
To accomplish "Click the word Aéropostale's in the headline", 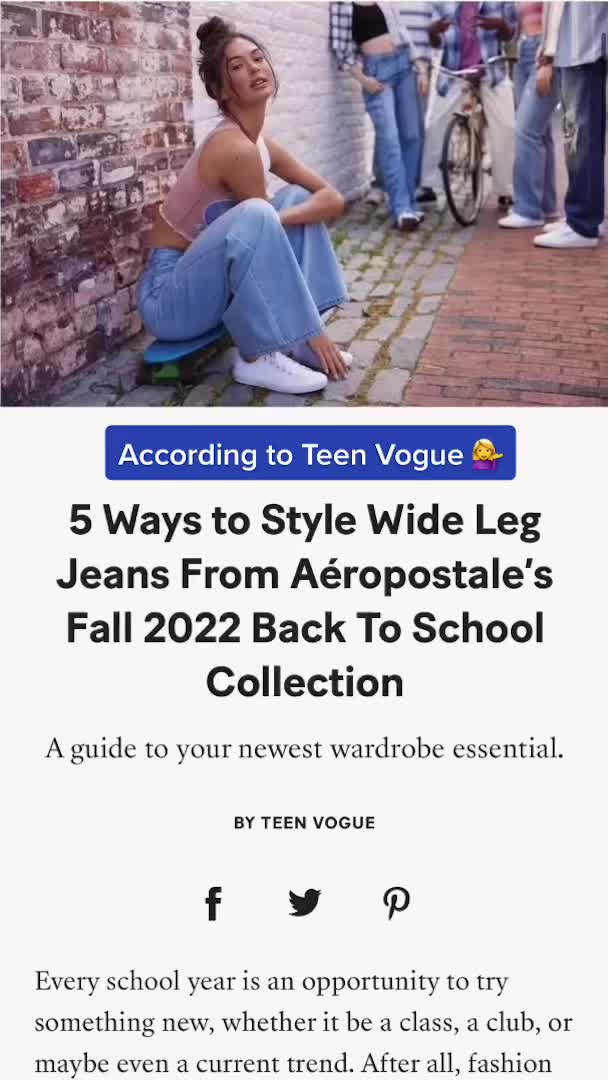I will pos(421,575).
